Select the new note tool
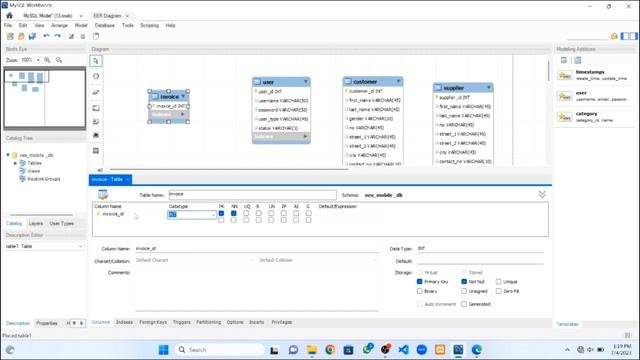 point(96,122)
